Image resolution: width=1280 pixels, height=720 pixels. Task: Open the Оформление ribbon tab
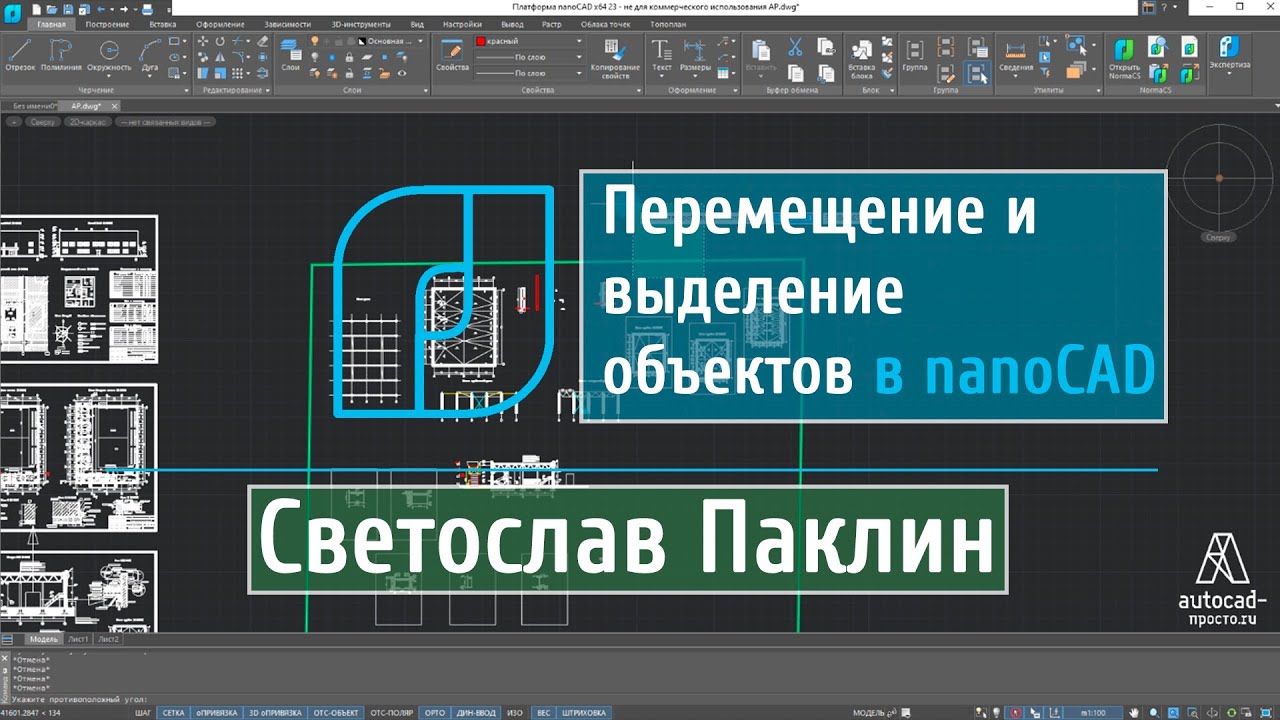220,23
